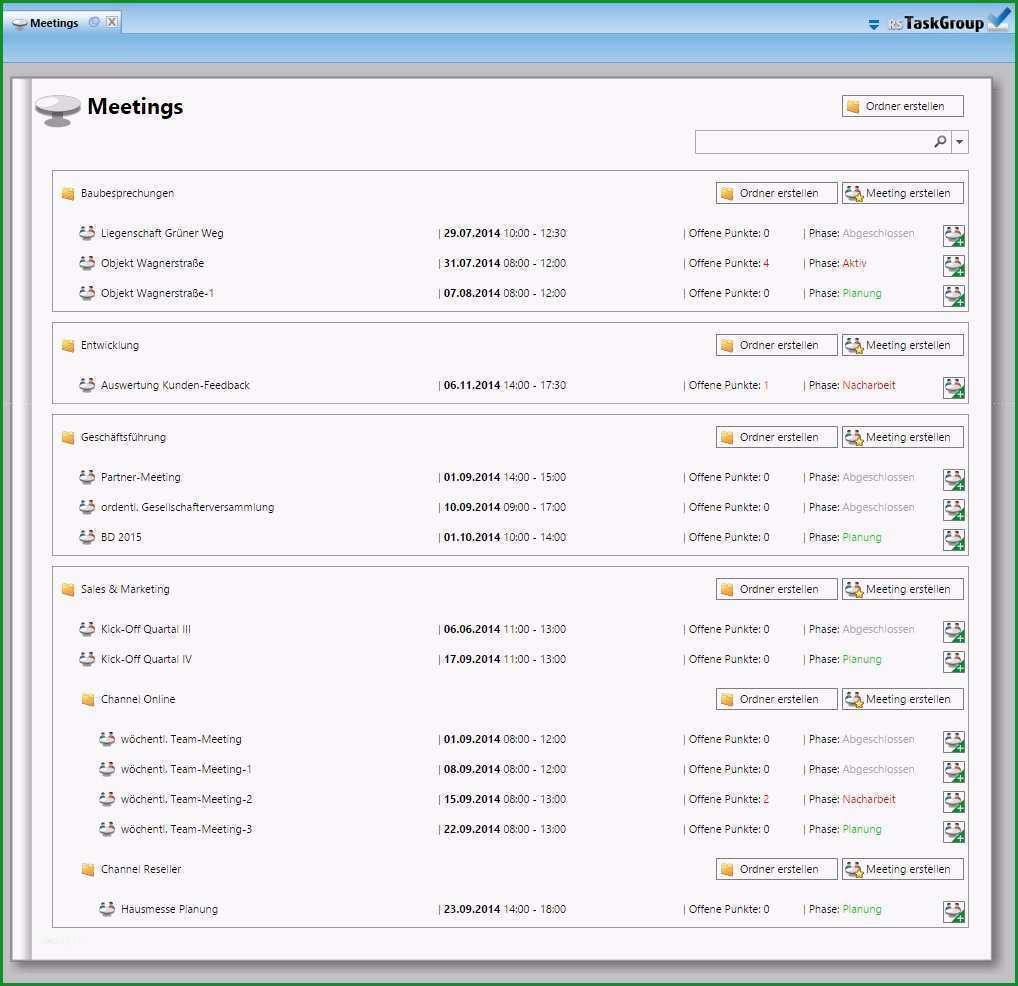Click add icon on Objekt Wagnerstraße 31.07.2014 row
The height and width of the screenshot is (986, 1018).
tap(954, 265)
